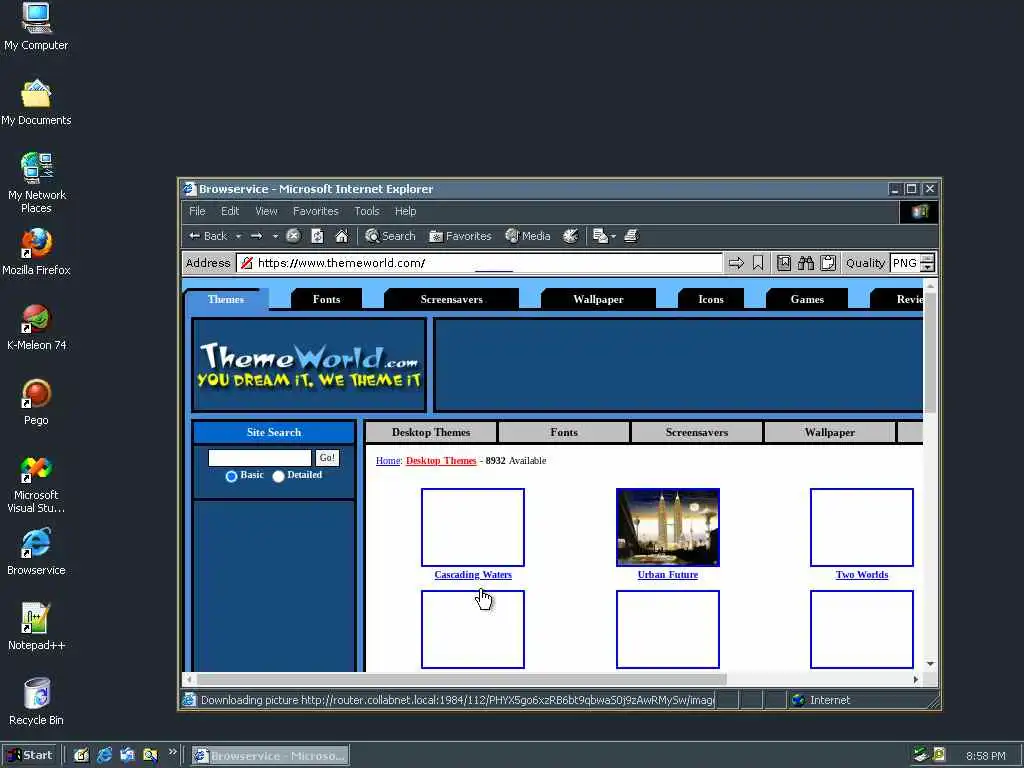Switch to the black Screensavers tab
1024x768 pixels.
point(451,299)
